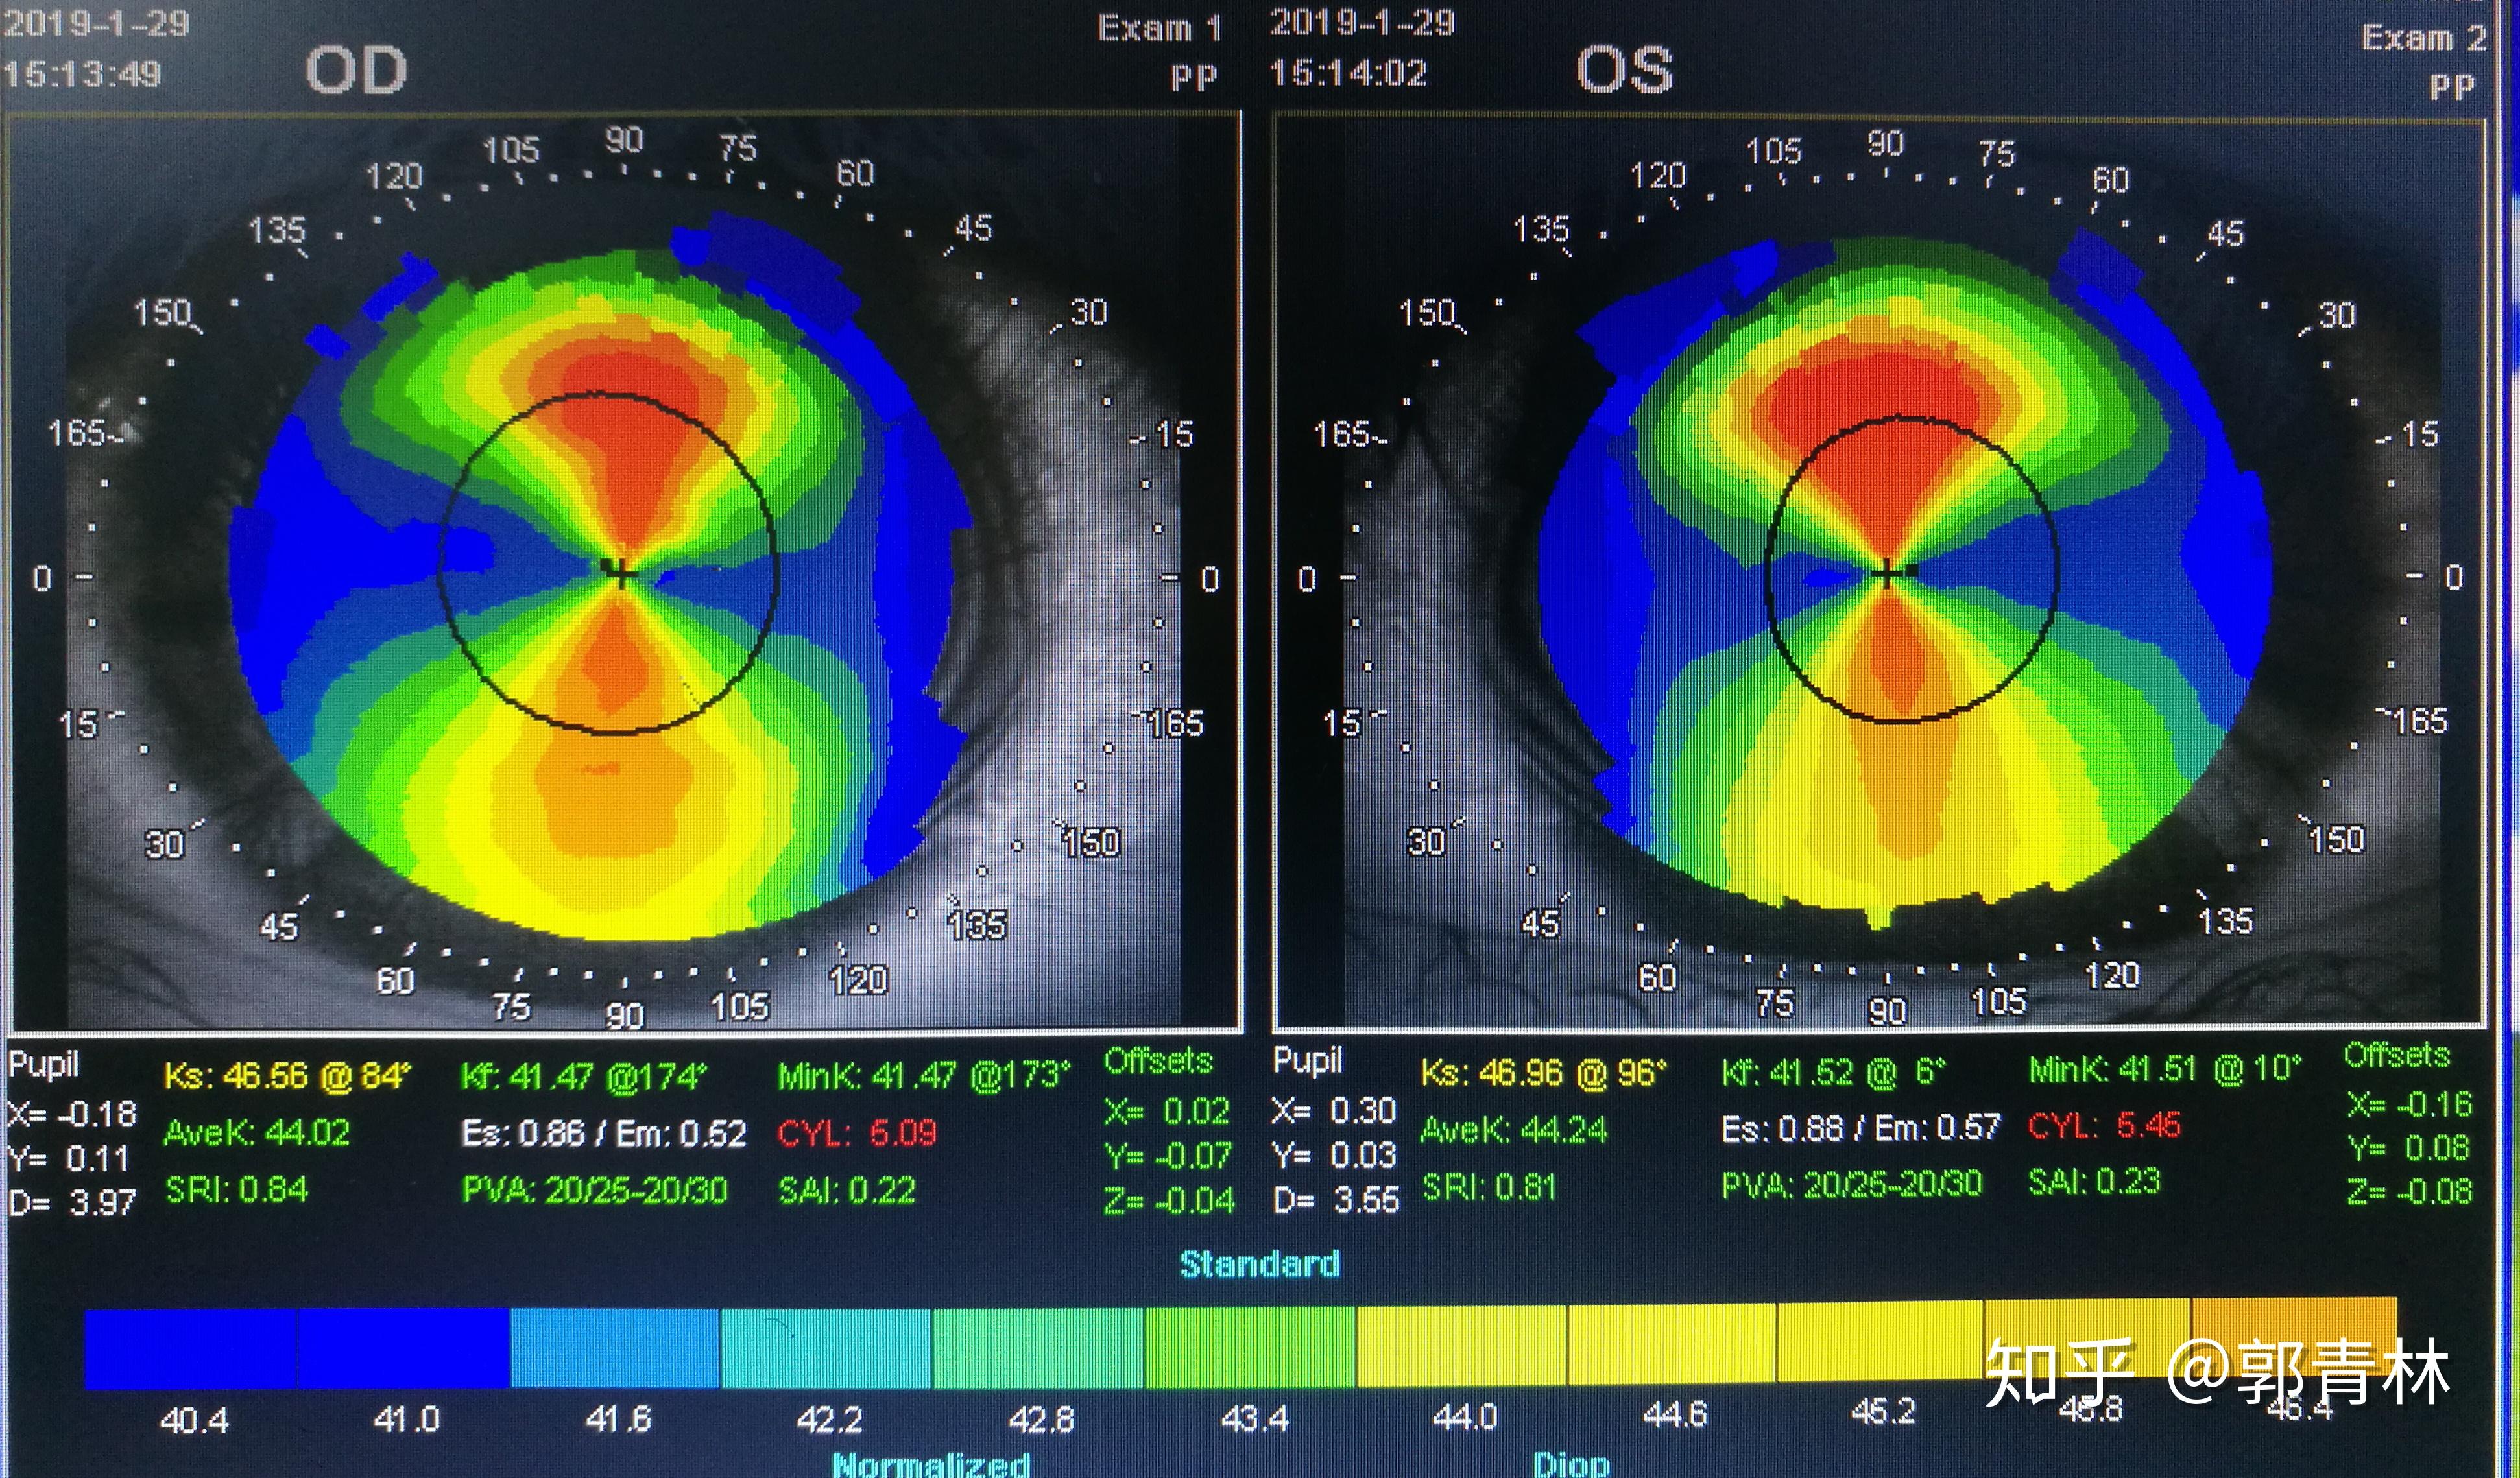Click the OS pupil D= 3.55 value
This screenshot has width=2520, height=1478.
[1336, 1199]
